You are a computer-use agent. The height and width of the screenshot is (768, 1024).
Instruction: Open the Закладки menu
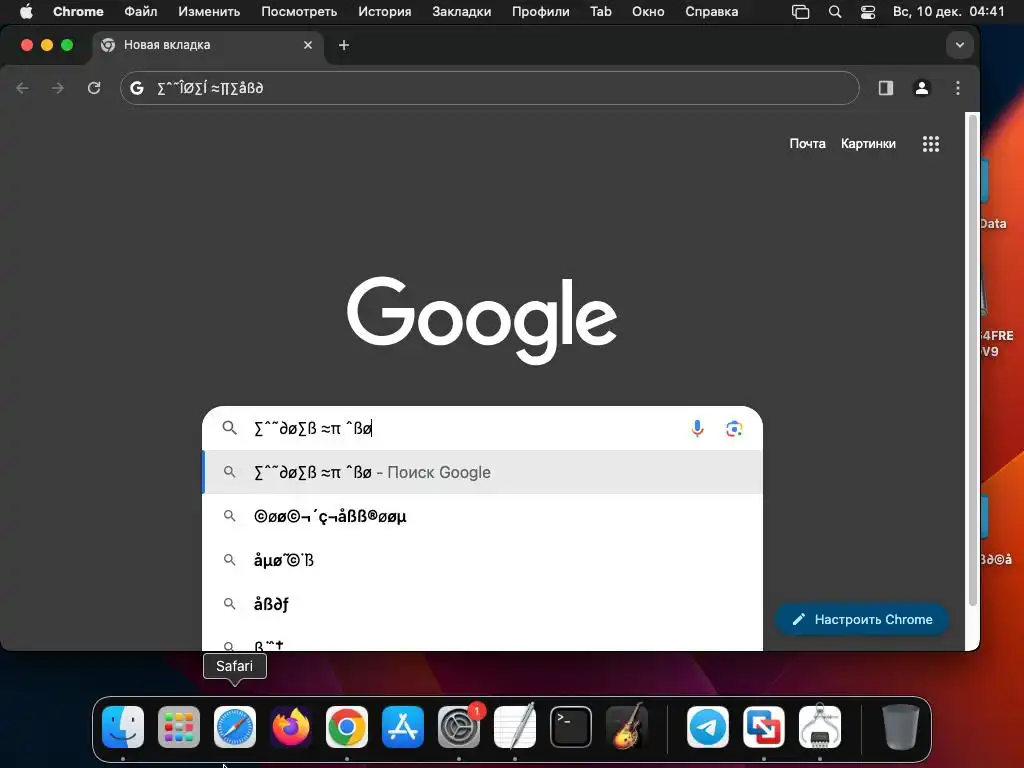(x=462, y=12)
